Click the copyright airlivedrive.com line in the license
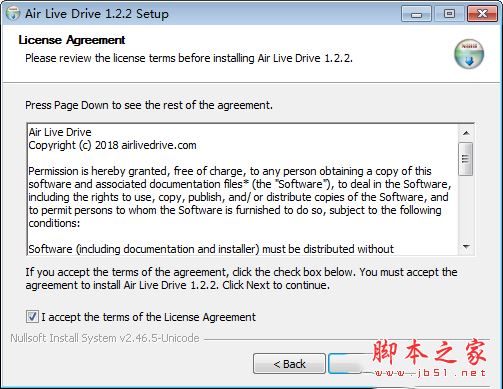The image size is (503, 389). point(112,145)
